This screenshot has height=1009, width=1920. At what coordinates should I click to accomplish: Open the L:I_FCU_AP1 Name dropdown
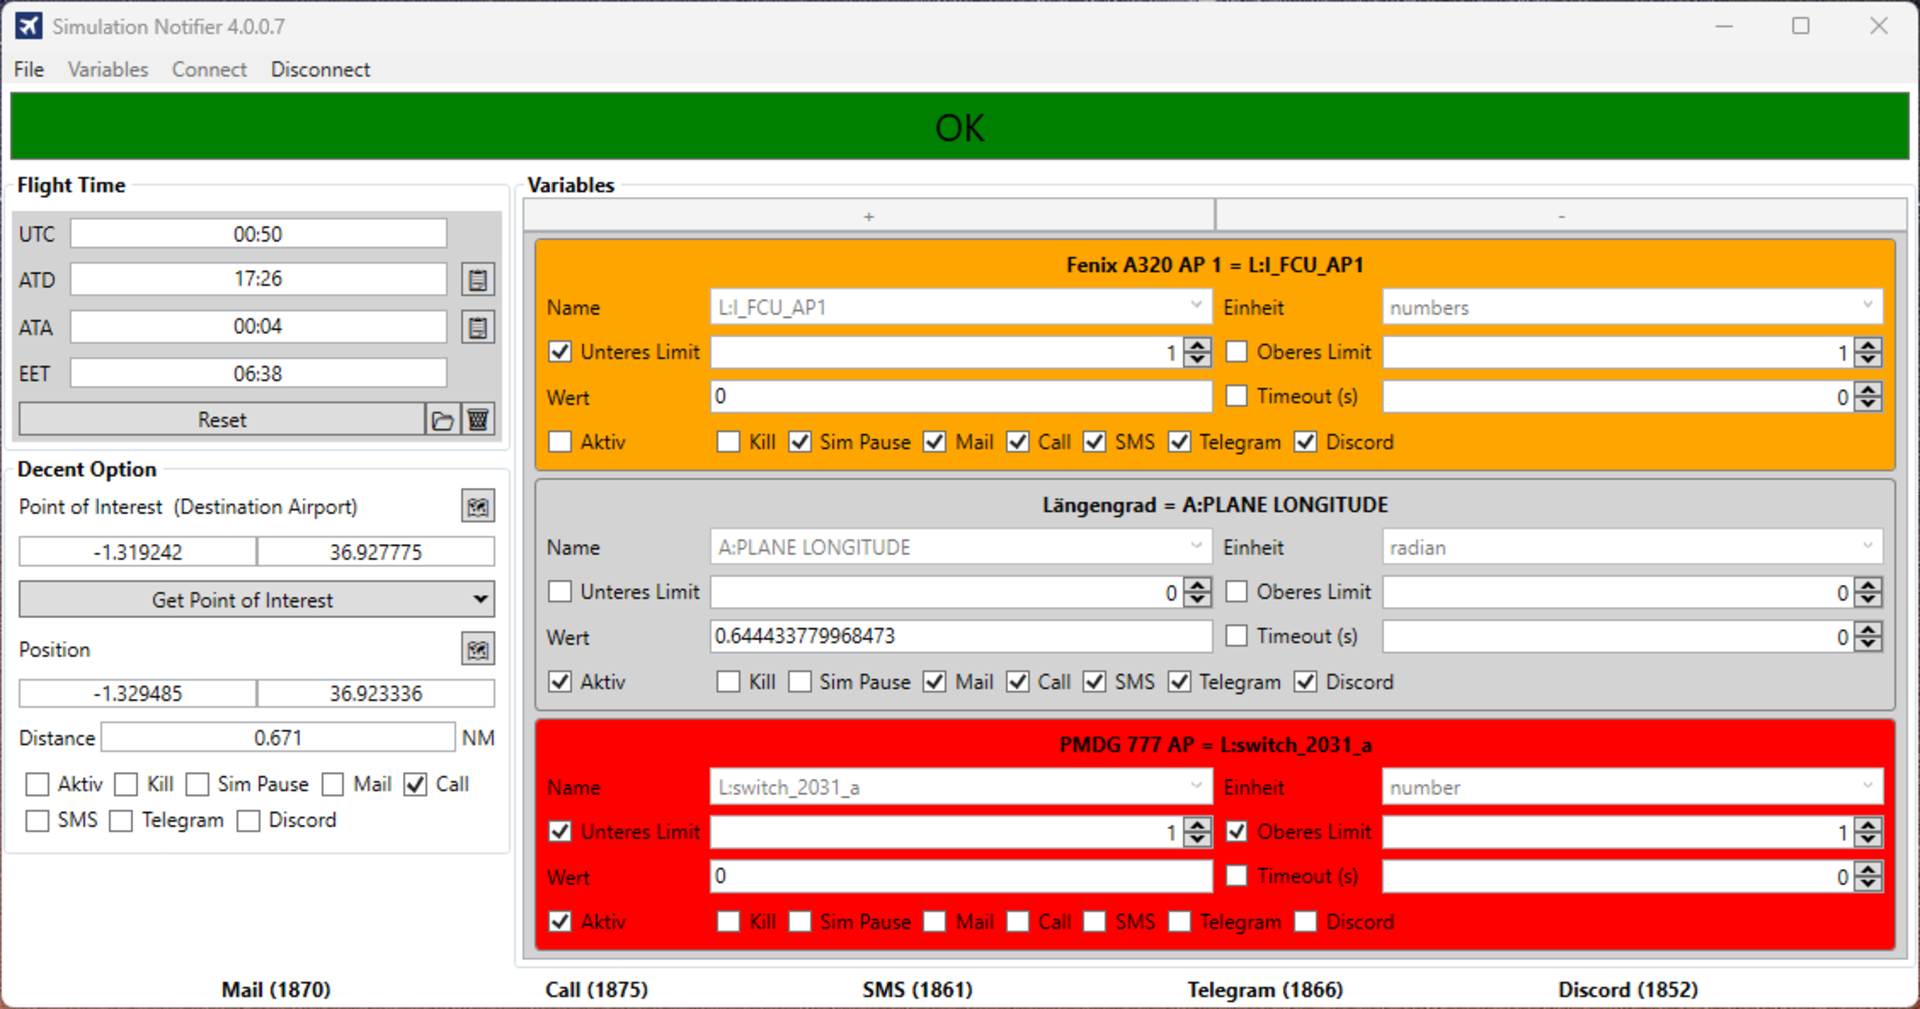point(1196,307)
